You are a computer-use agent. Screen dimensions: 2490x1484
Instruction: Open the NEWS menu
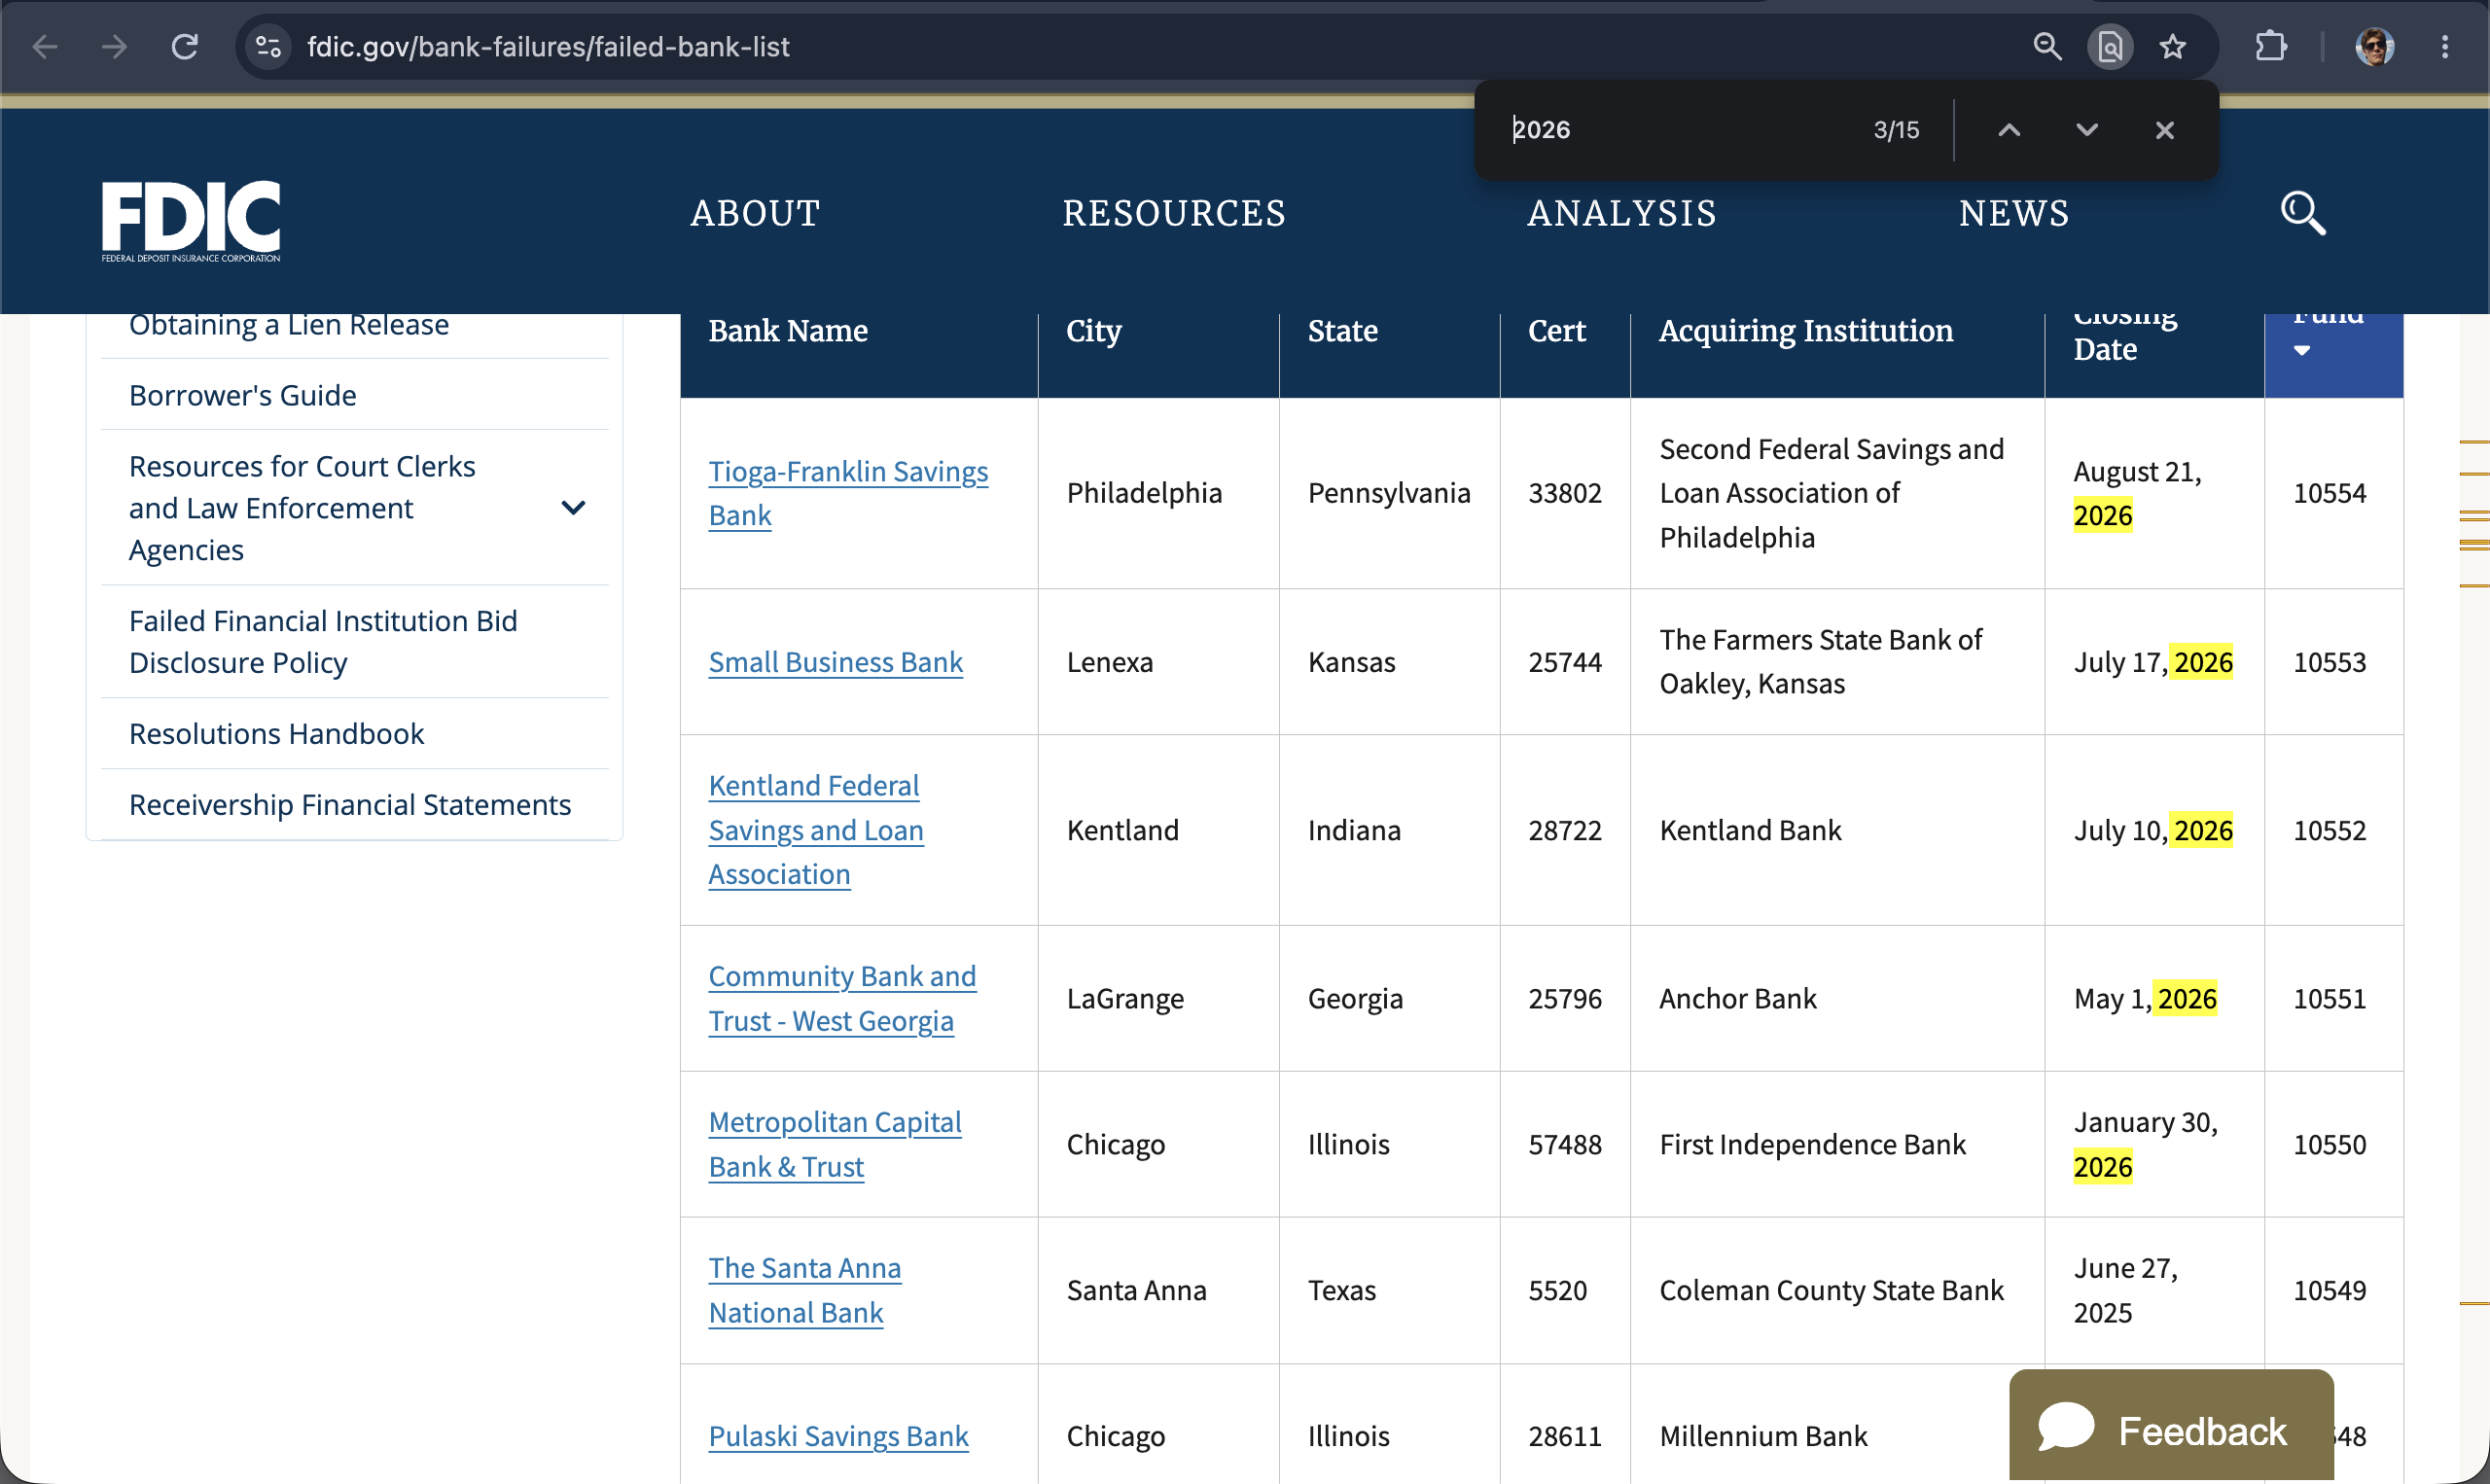(x=2014, y=213)
